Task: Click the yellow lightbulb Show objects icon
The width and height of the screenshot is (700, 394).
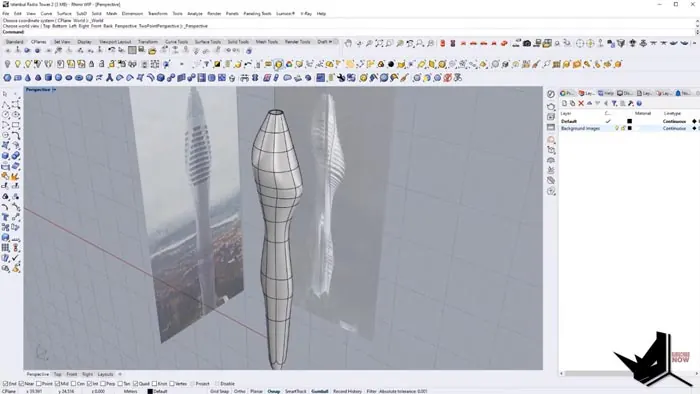Action: (x=17, y=64)
